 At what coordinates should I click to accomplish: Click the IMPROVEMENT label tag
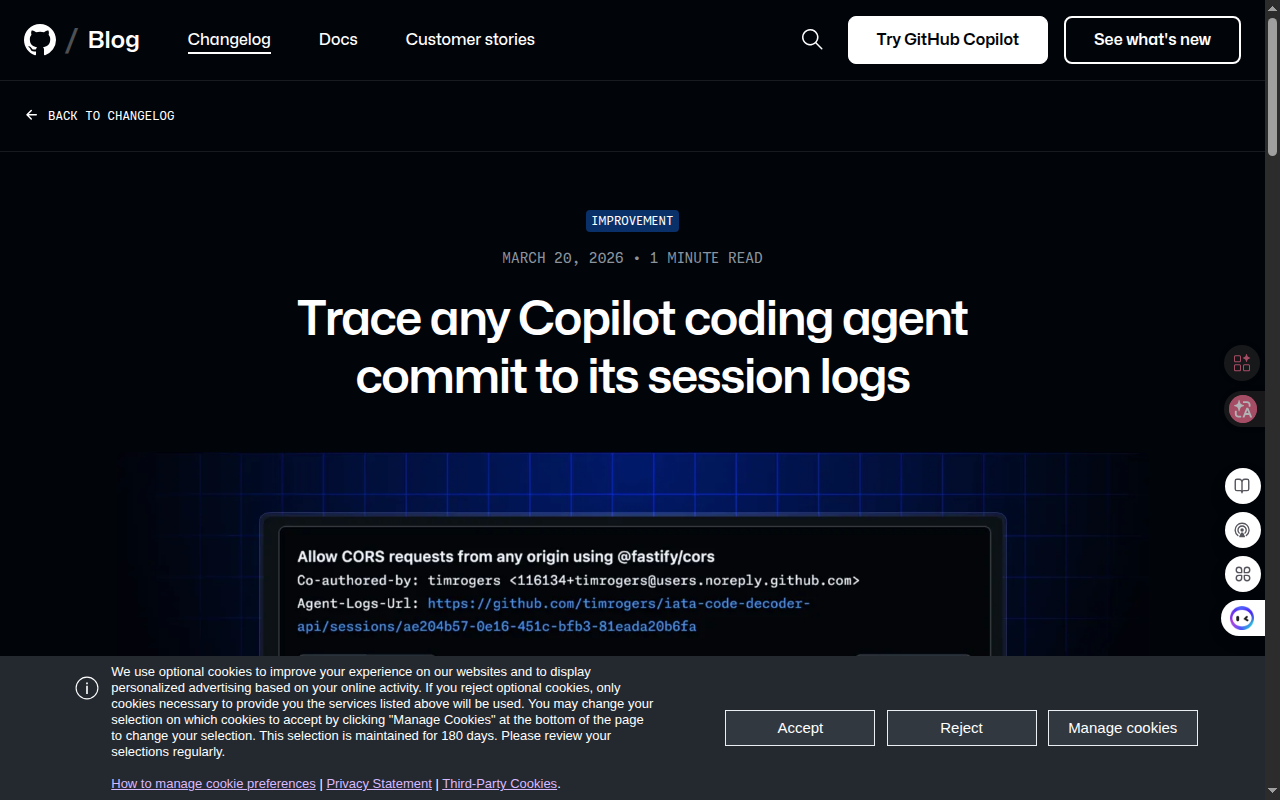632,221
